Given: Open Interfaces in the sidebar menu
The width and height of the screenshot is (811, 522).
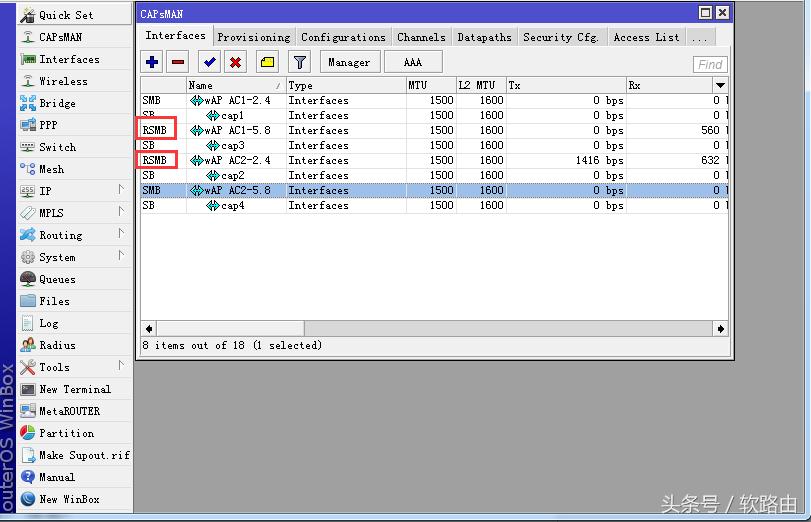Looking at the screenshot, I should click(75, 59).
